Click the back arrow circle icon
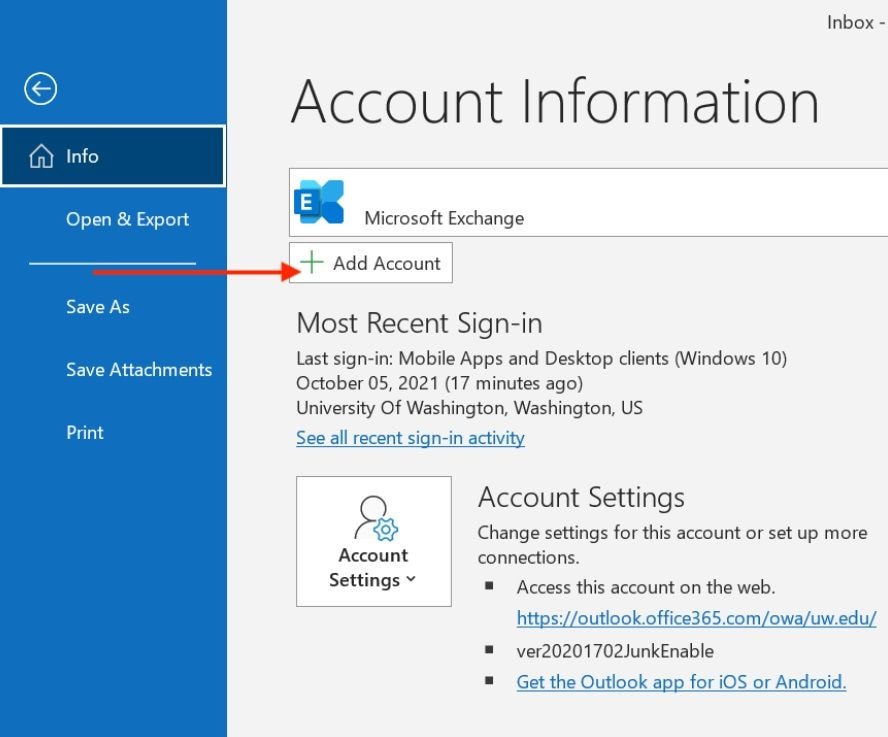The width and height of the screenshot is (888, 737). point(40,89)
